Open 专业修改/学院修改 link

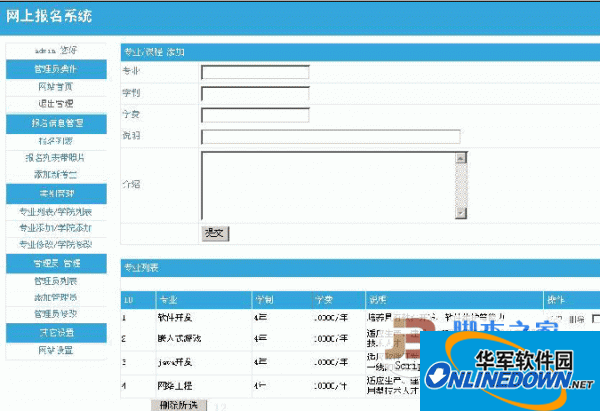coord(56,245)
